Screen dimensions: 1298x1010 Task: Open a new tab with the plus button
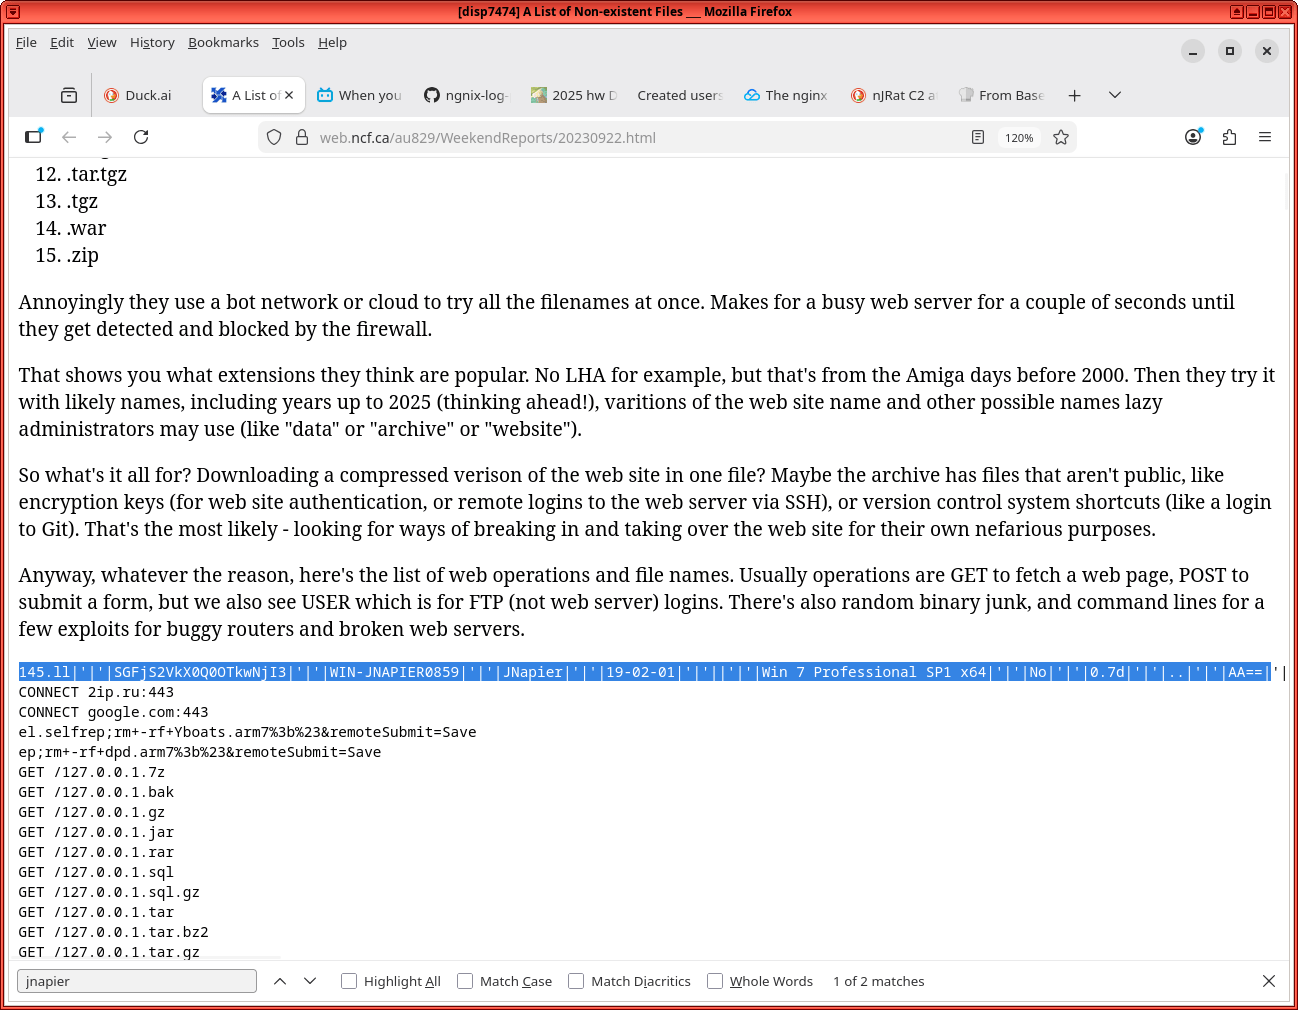[x=1074, y=95]
